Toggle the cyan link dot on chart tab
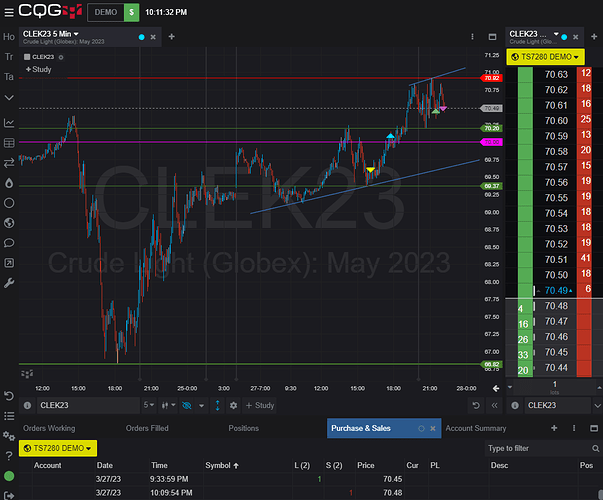Viewport: 603px width, 500px height. [141, 37]
